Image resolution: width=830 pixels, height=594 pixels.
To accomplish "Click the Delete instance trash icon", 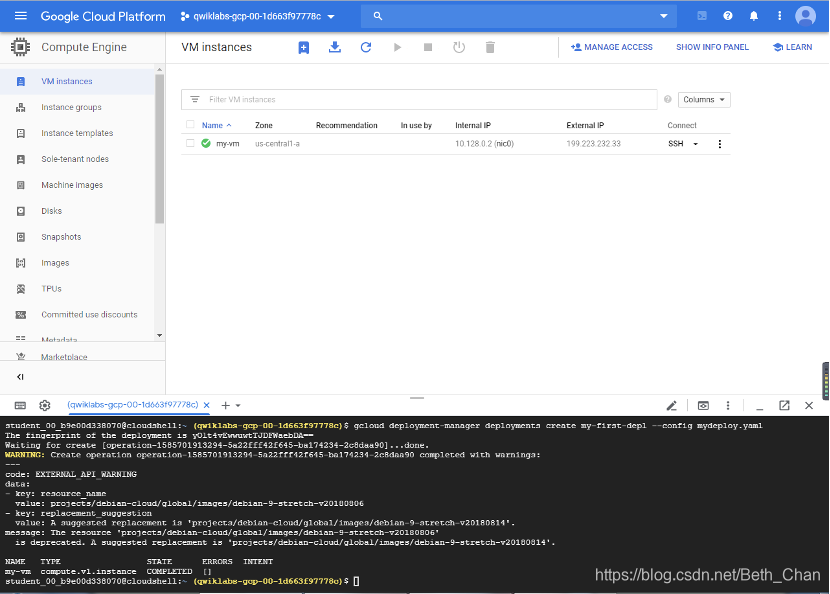I will pyautogui.click(x=490, y=48).
